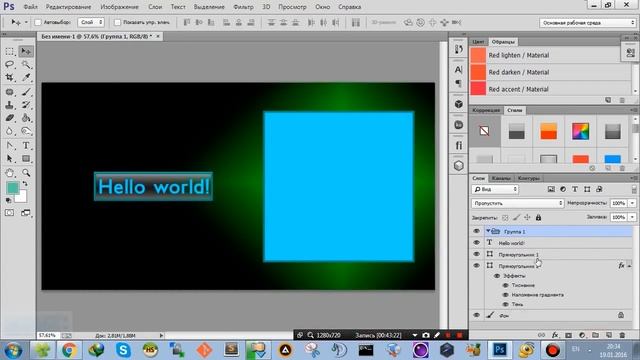This screenshot has width=640, height=360.
Task: Select the Dodge tool
Action: point(26,131)
